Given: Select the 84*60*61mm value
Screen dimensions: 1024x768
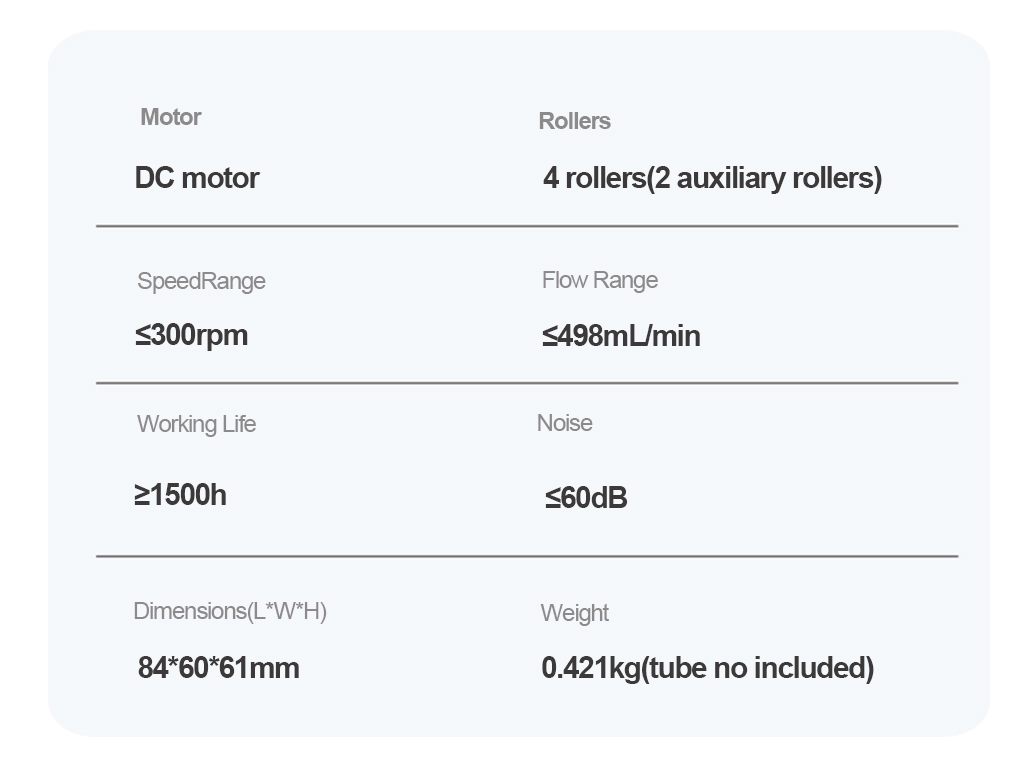Looking at the screenshot, I should click(x=218, y=667).
